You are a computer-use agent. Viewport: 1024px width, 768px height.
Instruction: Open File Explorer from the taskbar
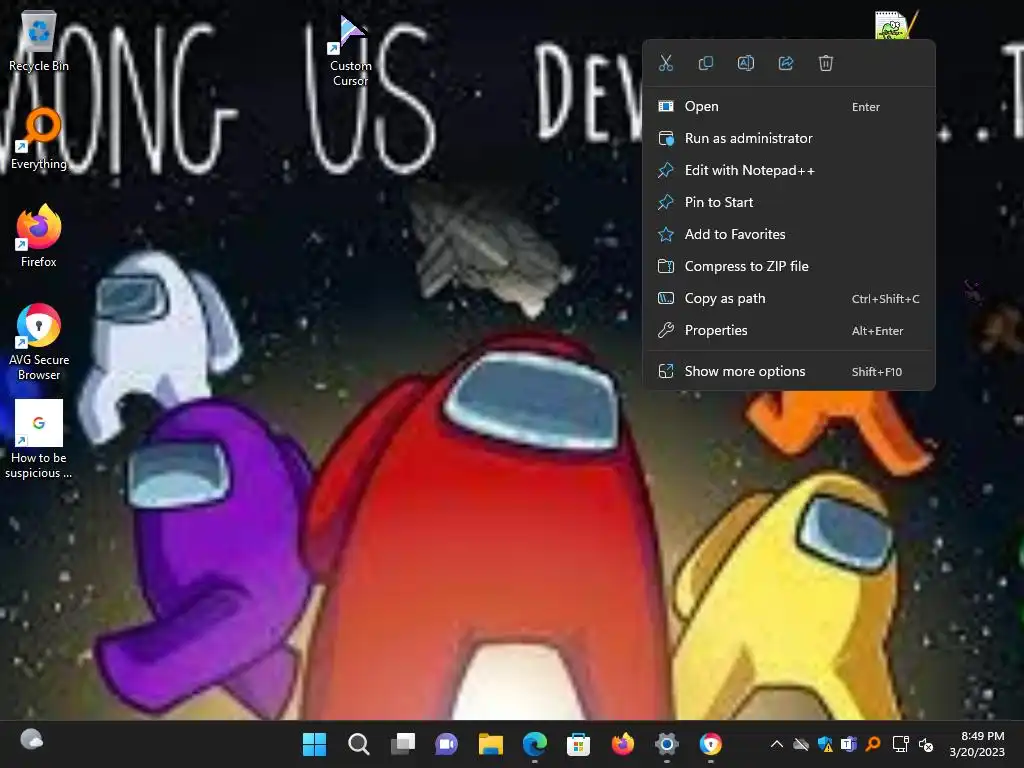pos(490,744)
